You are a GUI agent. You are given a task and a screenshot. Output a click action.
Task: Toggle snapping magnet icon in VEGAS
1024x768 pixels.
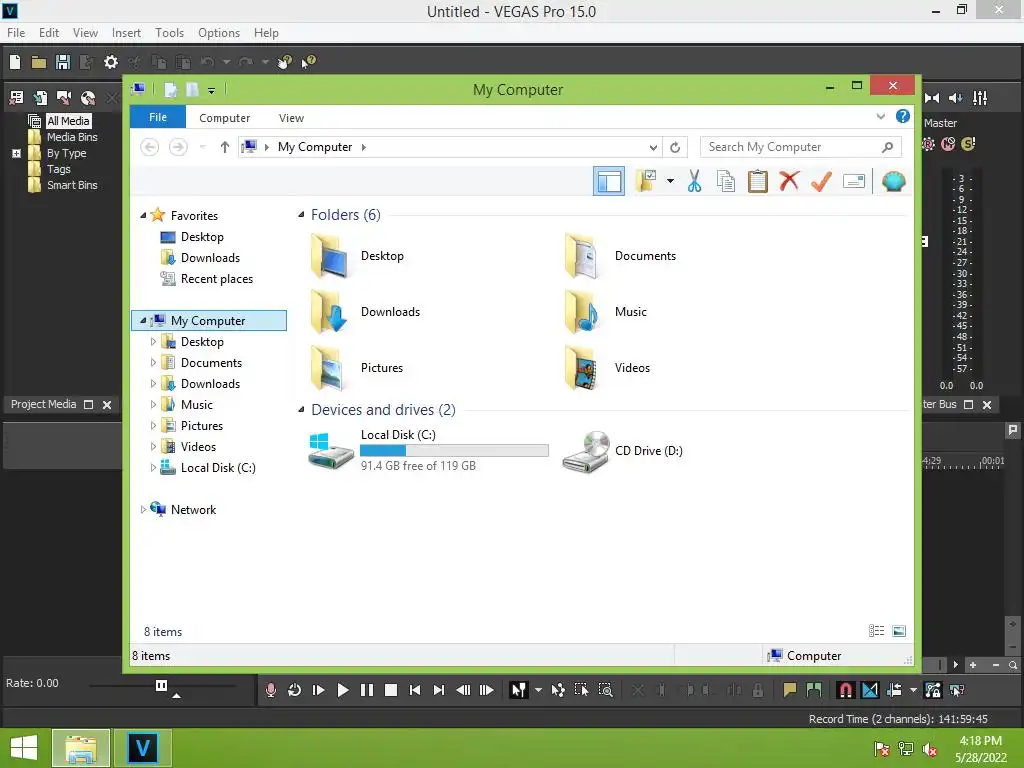(845, 690)
